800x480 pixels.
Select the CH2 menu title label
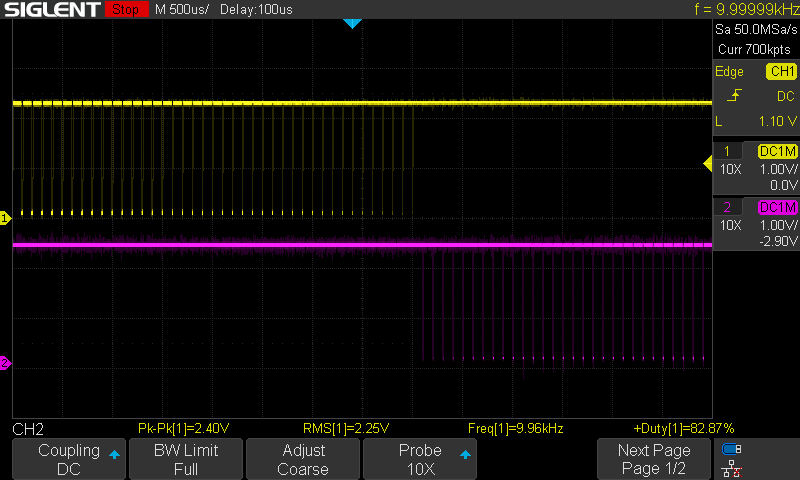point(28,429)
